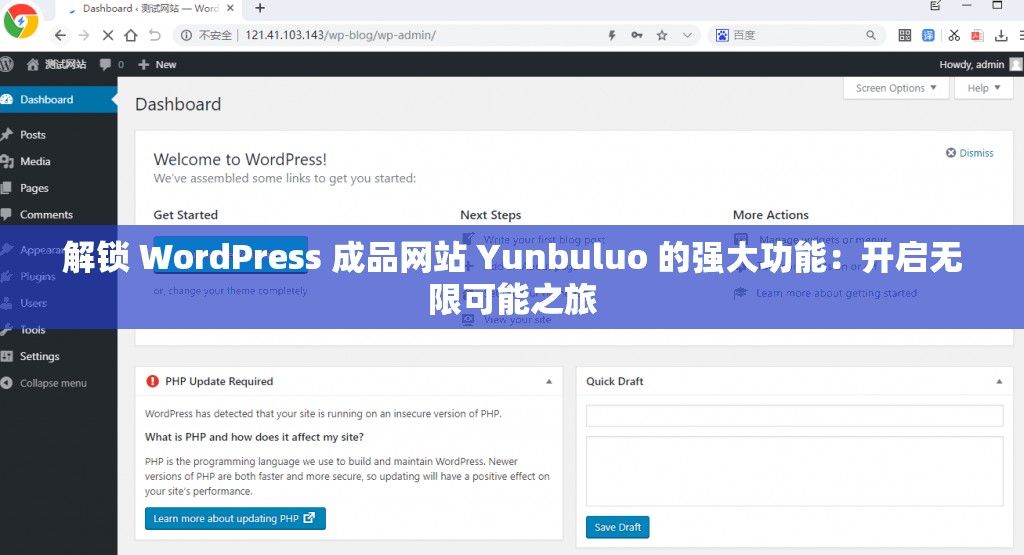Click the Media sidebar icon

(x=7, y=161)
